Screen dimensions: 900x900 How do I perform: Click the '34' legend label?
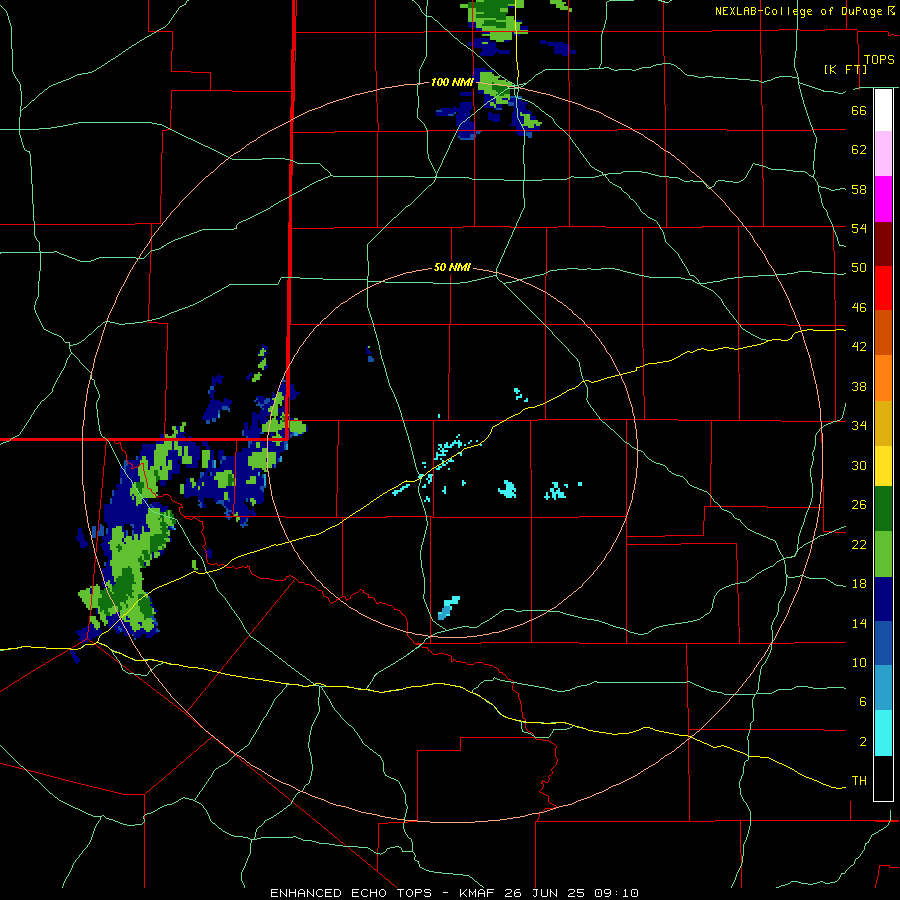click(859, 426)
